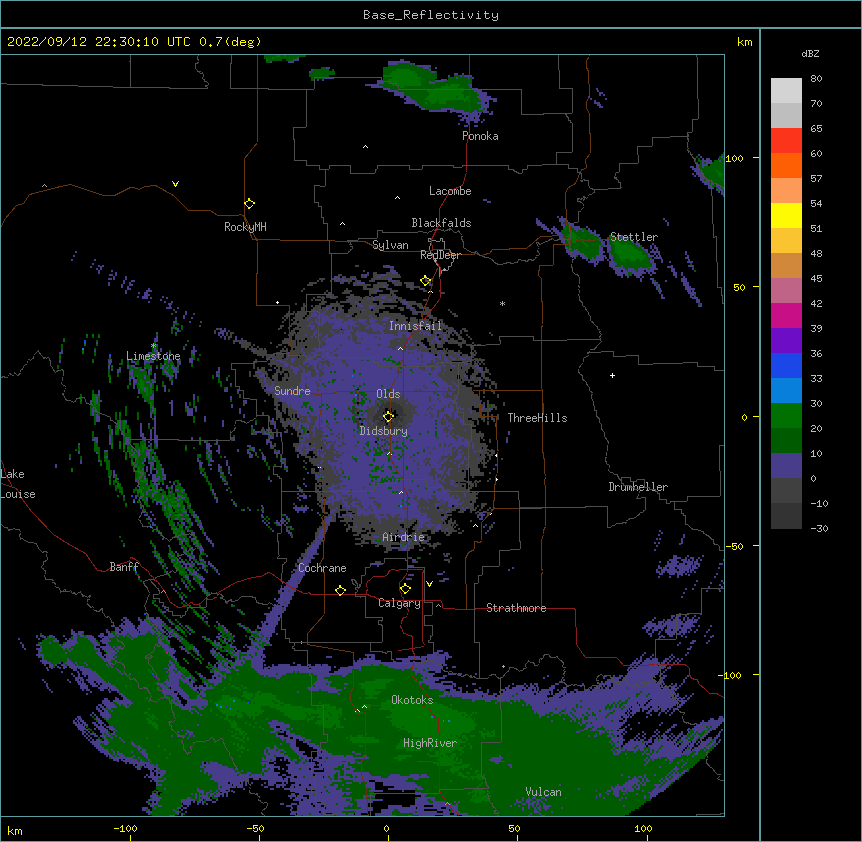862x842 pixels.
Task: Click the Stettler city label
Action: 633,237
